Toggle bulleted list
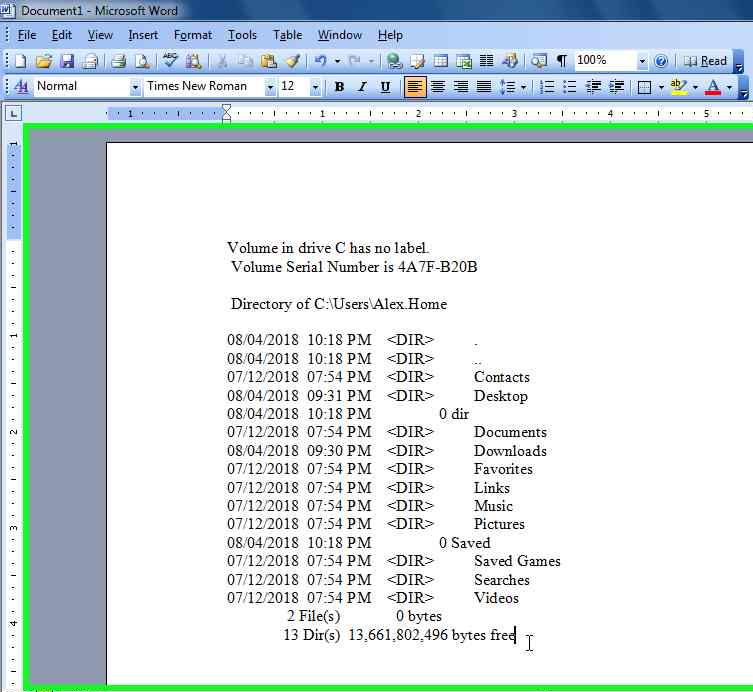 (x=570, y=87)
